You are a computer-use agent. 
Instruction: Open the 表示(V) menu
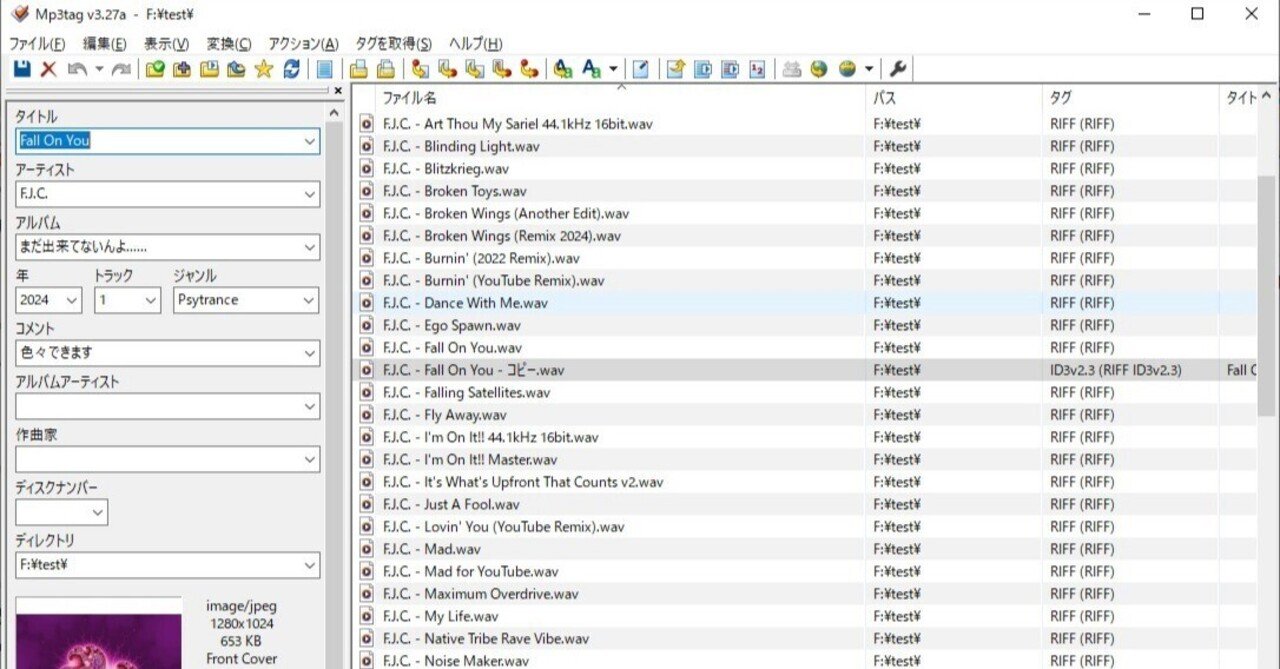(166, 44)
